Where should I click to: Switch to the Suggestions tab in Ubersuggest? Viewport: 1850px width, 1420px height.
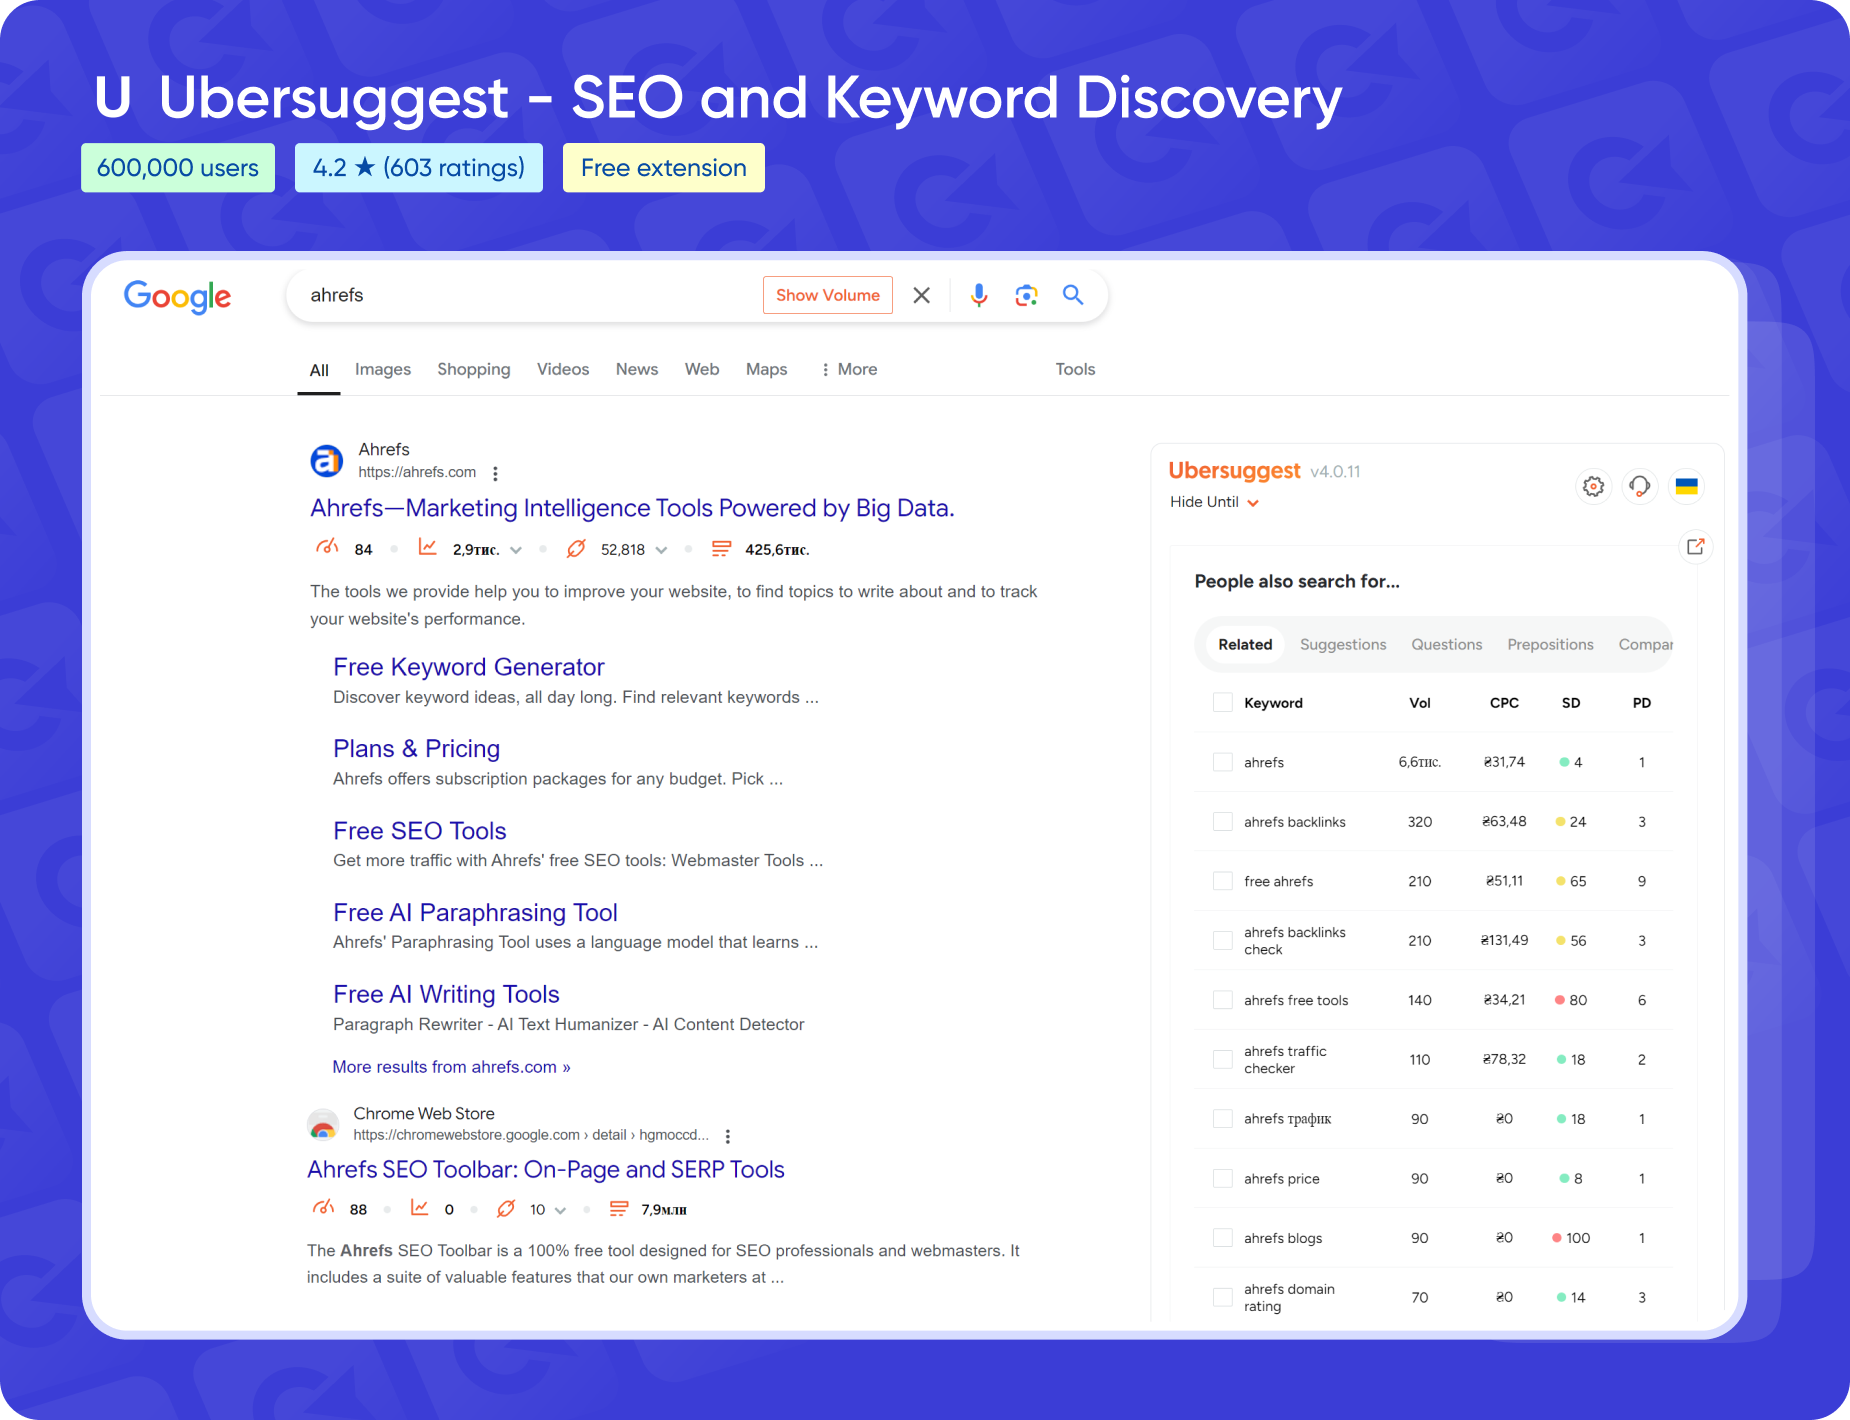(1343, 644)
